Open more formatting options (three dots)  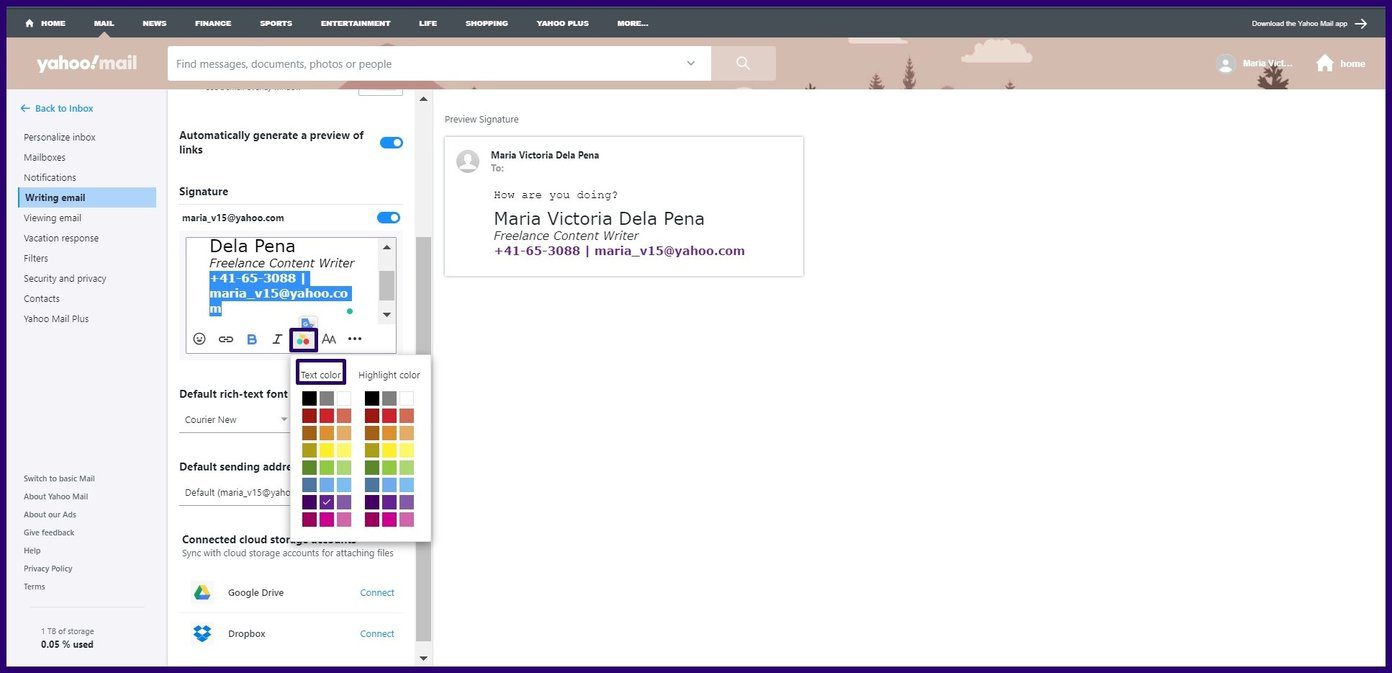[x=355, y=339]
